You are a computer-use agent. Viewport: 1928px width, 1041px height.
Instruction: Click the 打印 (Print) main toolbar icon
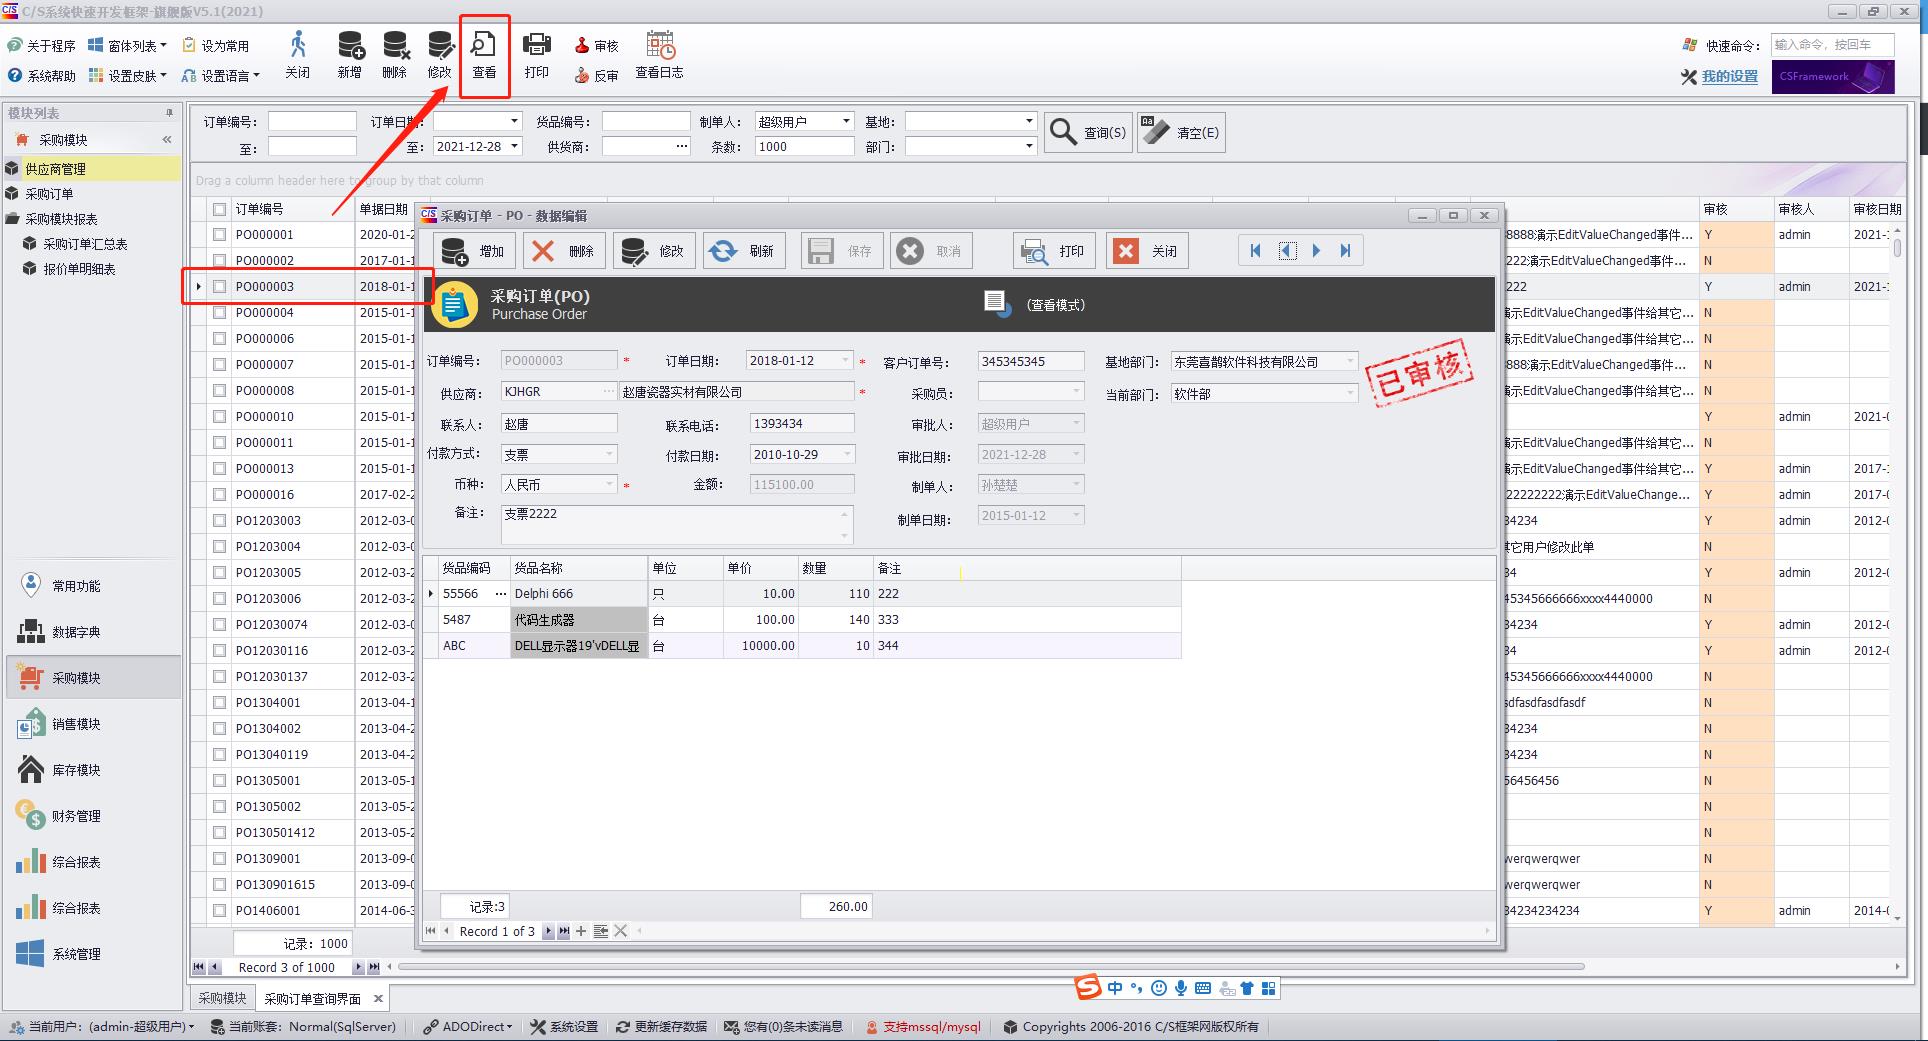(537, 54)
